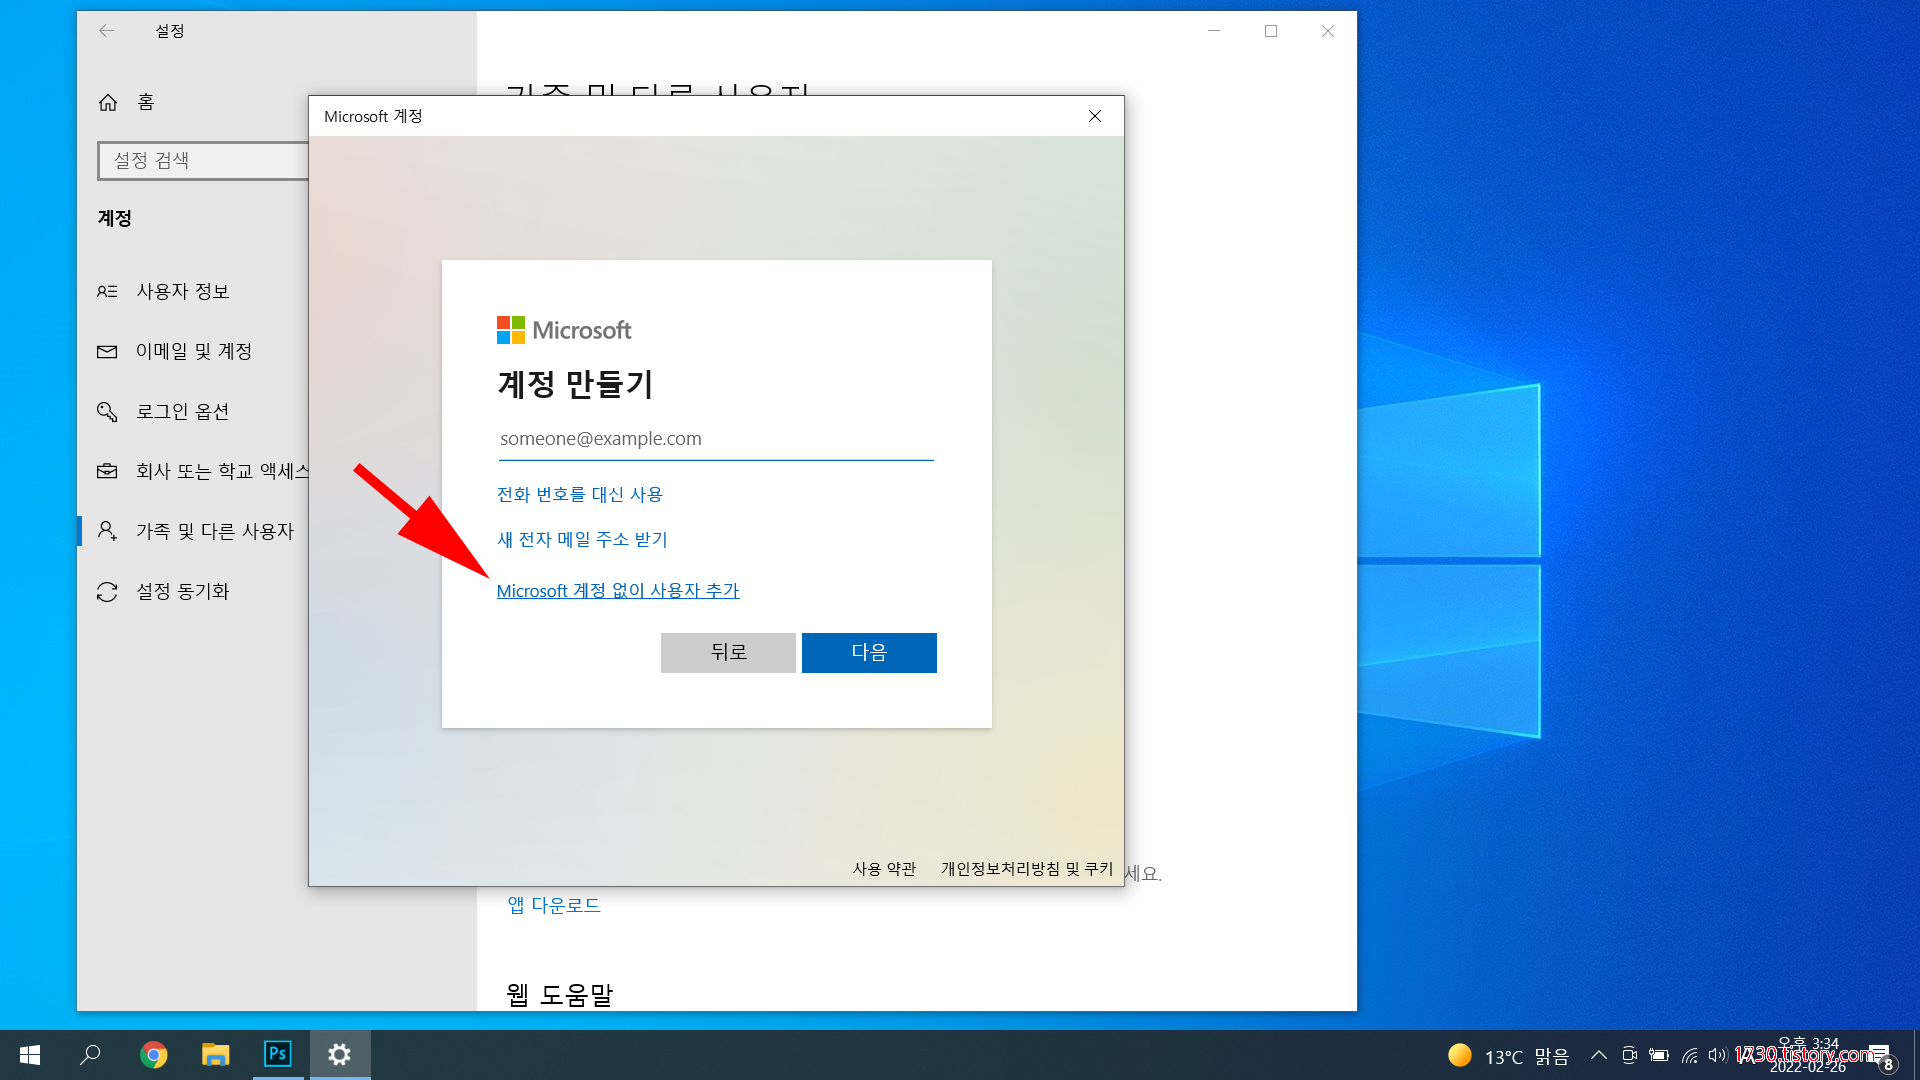Click the volume icon in system tray
This screenshot has height=1080, width=1920.
[x=1717, y=1055]
